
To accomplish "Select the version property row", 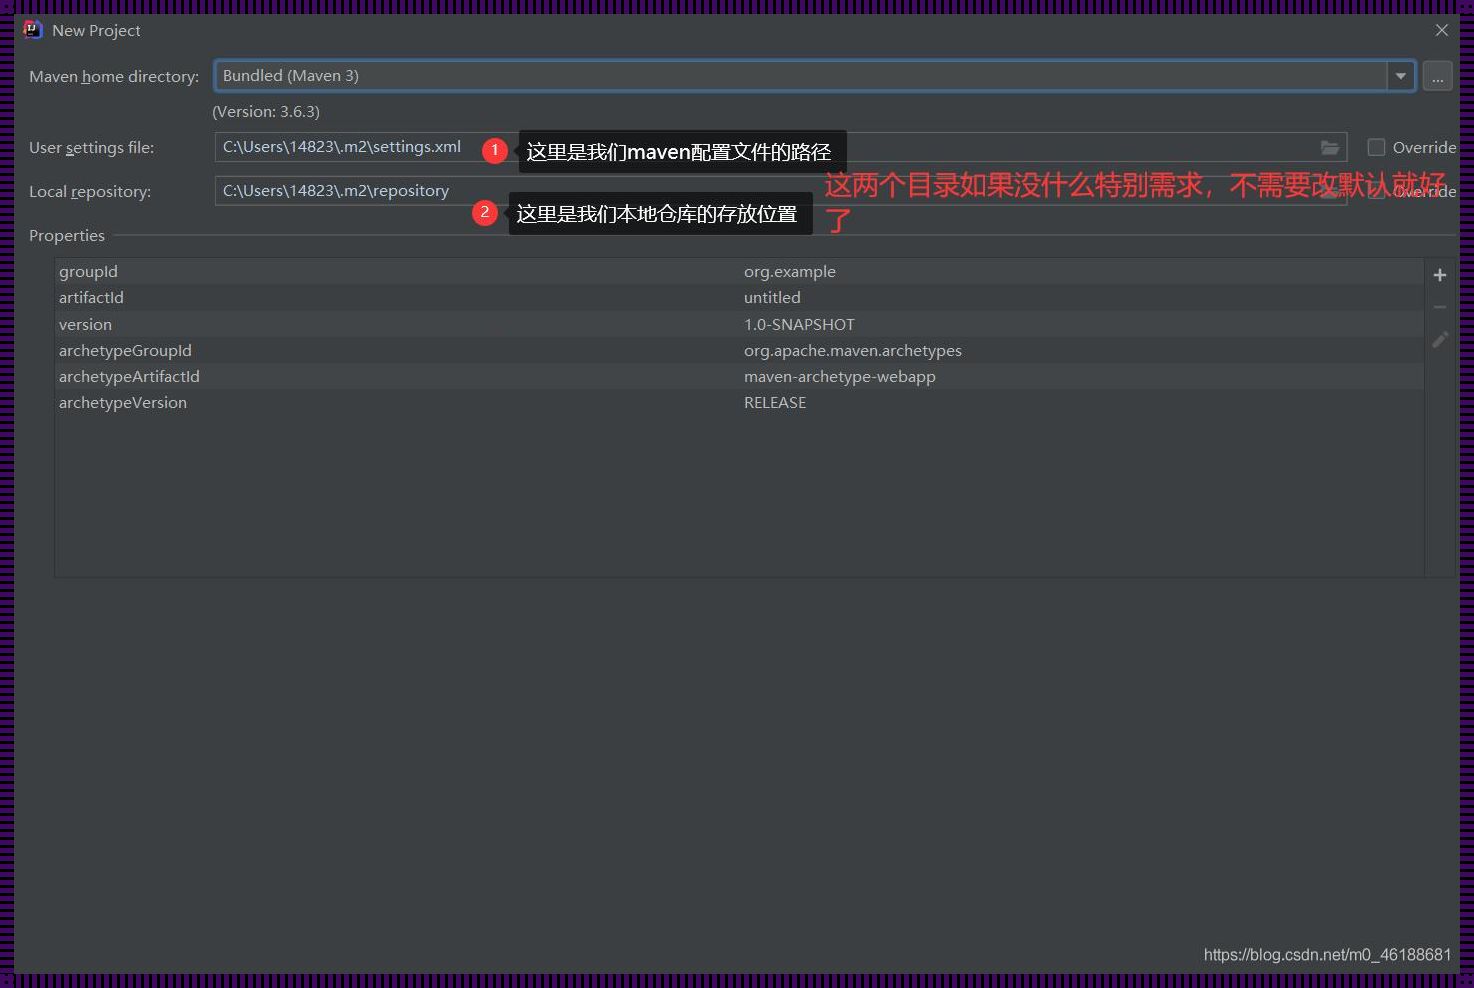I will [739, 324].
